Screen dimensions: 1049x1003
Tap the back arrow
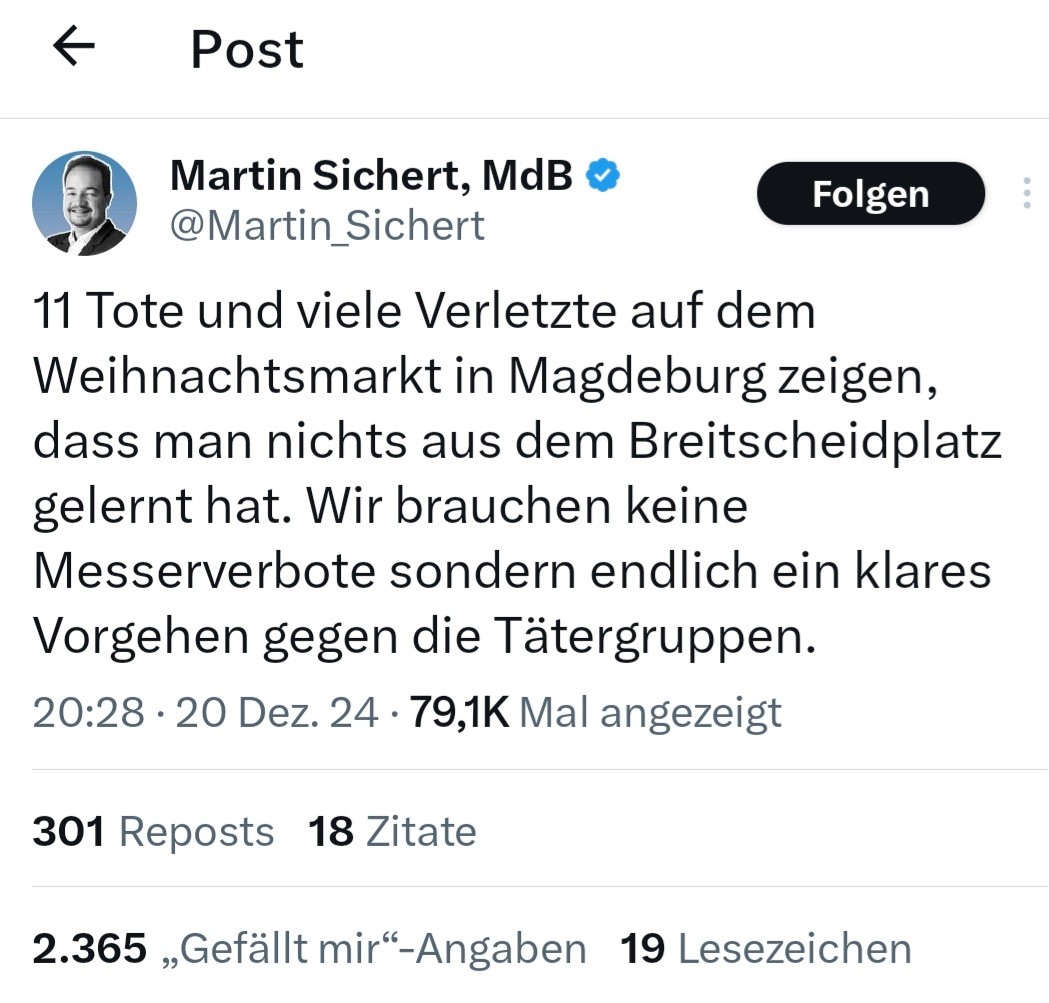click(73, 47)
